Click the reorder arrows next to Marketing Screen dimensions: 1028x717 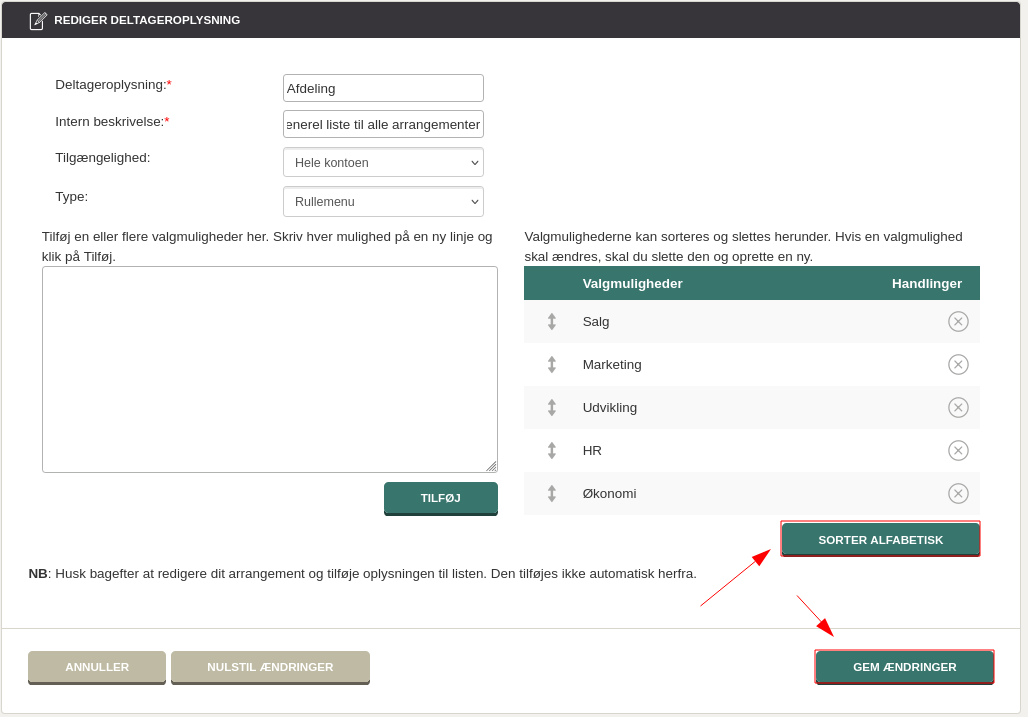tap(551, 365)
